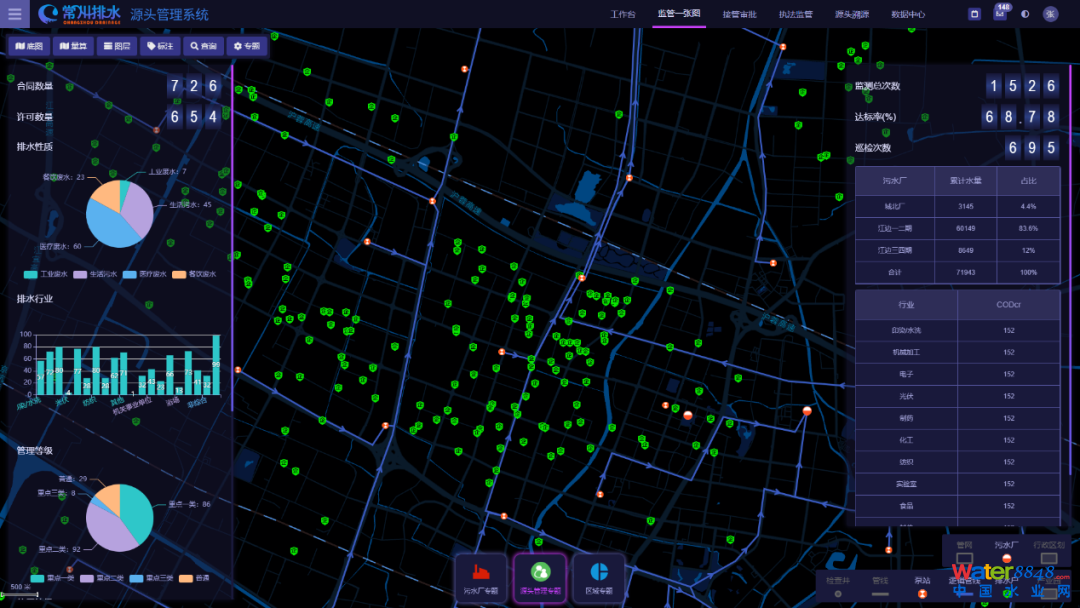
Task: Click the calendar icon in the header
Action: coord(974,14)
